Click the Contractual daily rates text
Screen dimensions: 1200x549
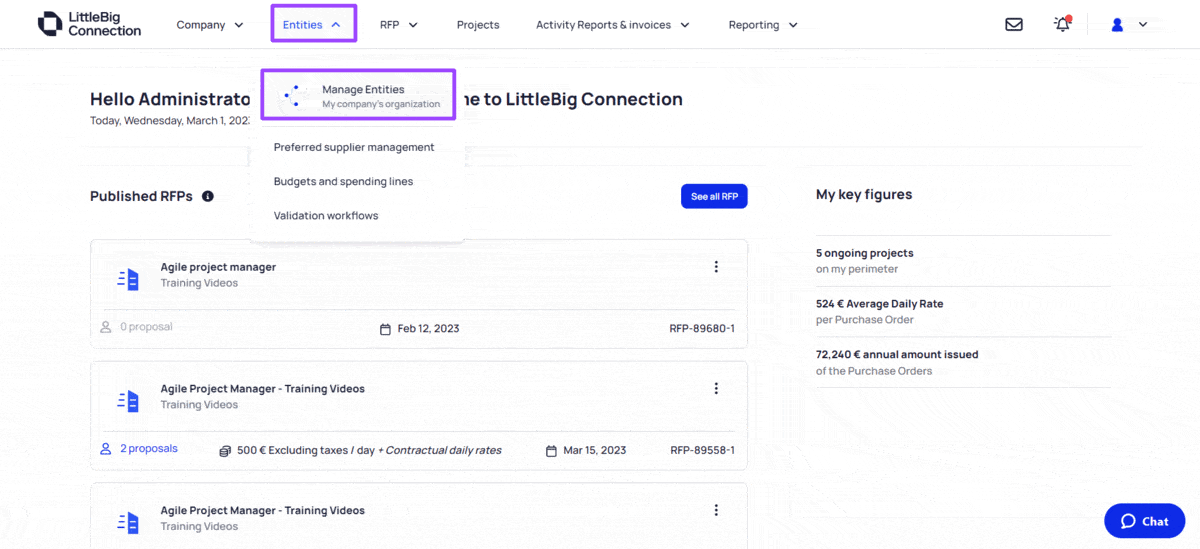coord(443,451)
